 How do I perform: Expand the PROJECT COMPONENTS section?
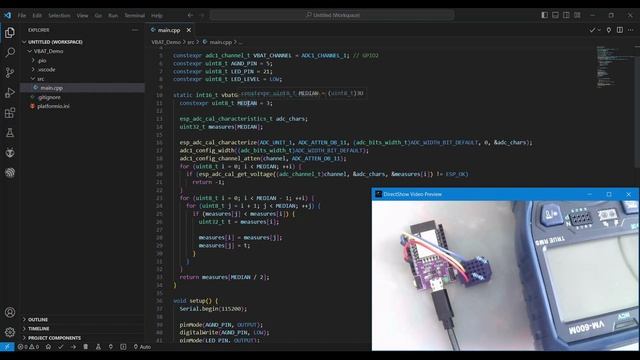82,338
